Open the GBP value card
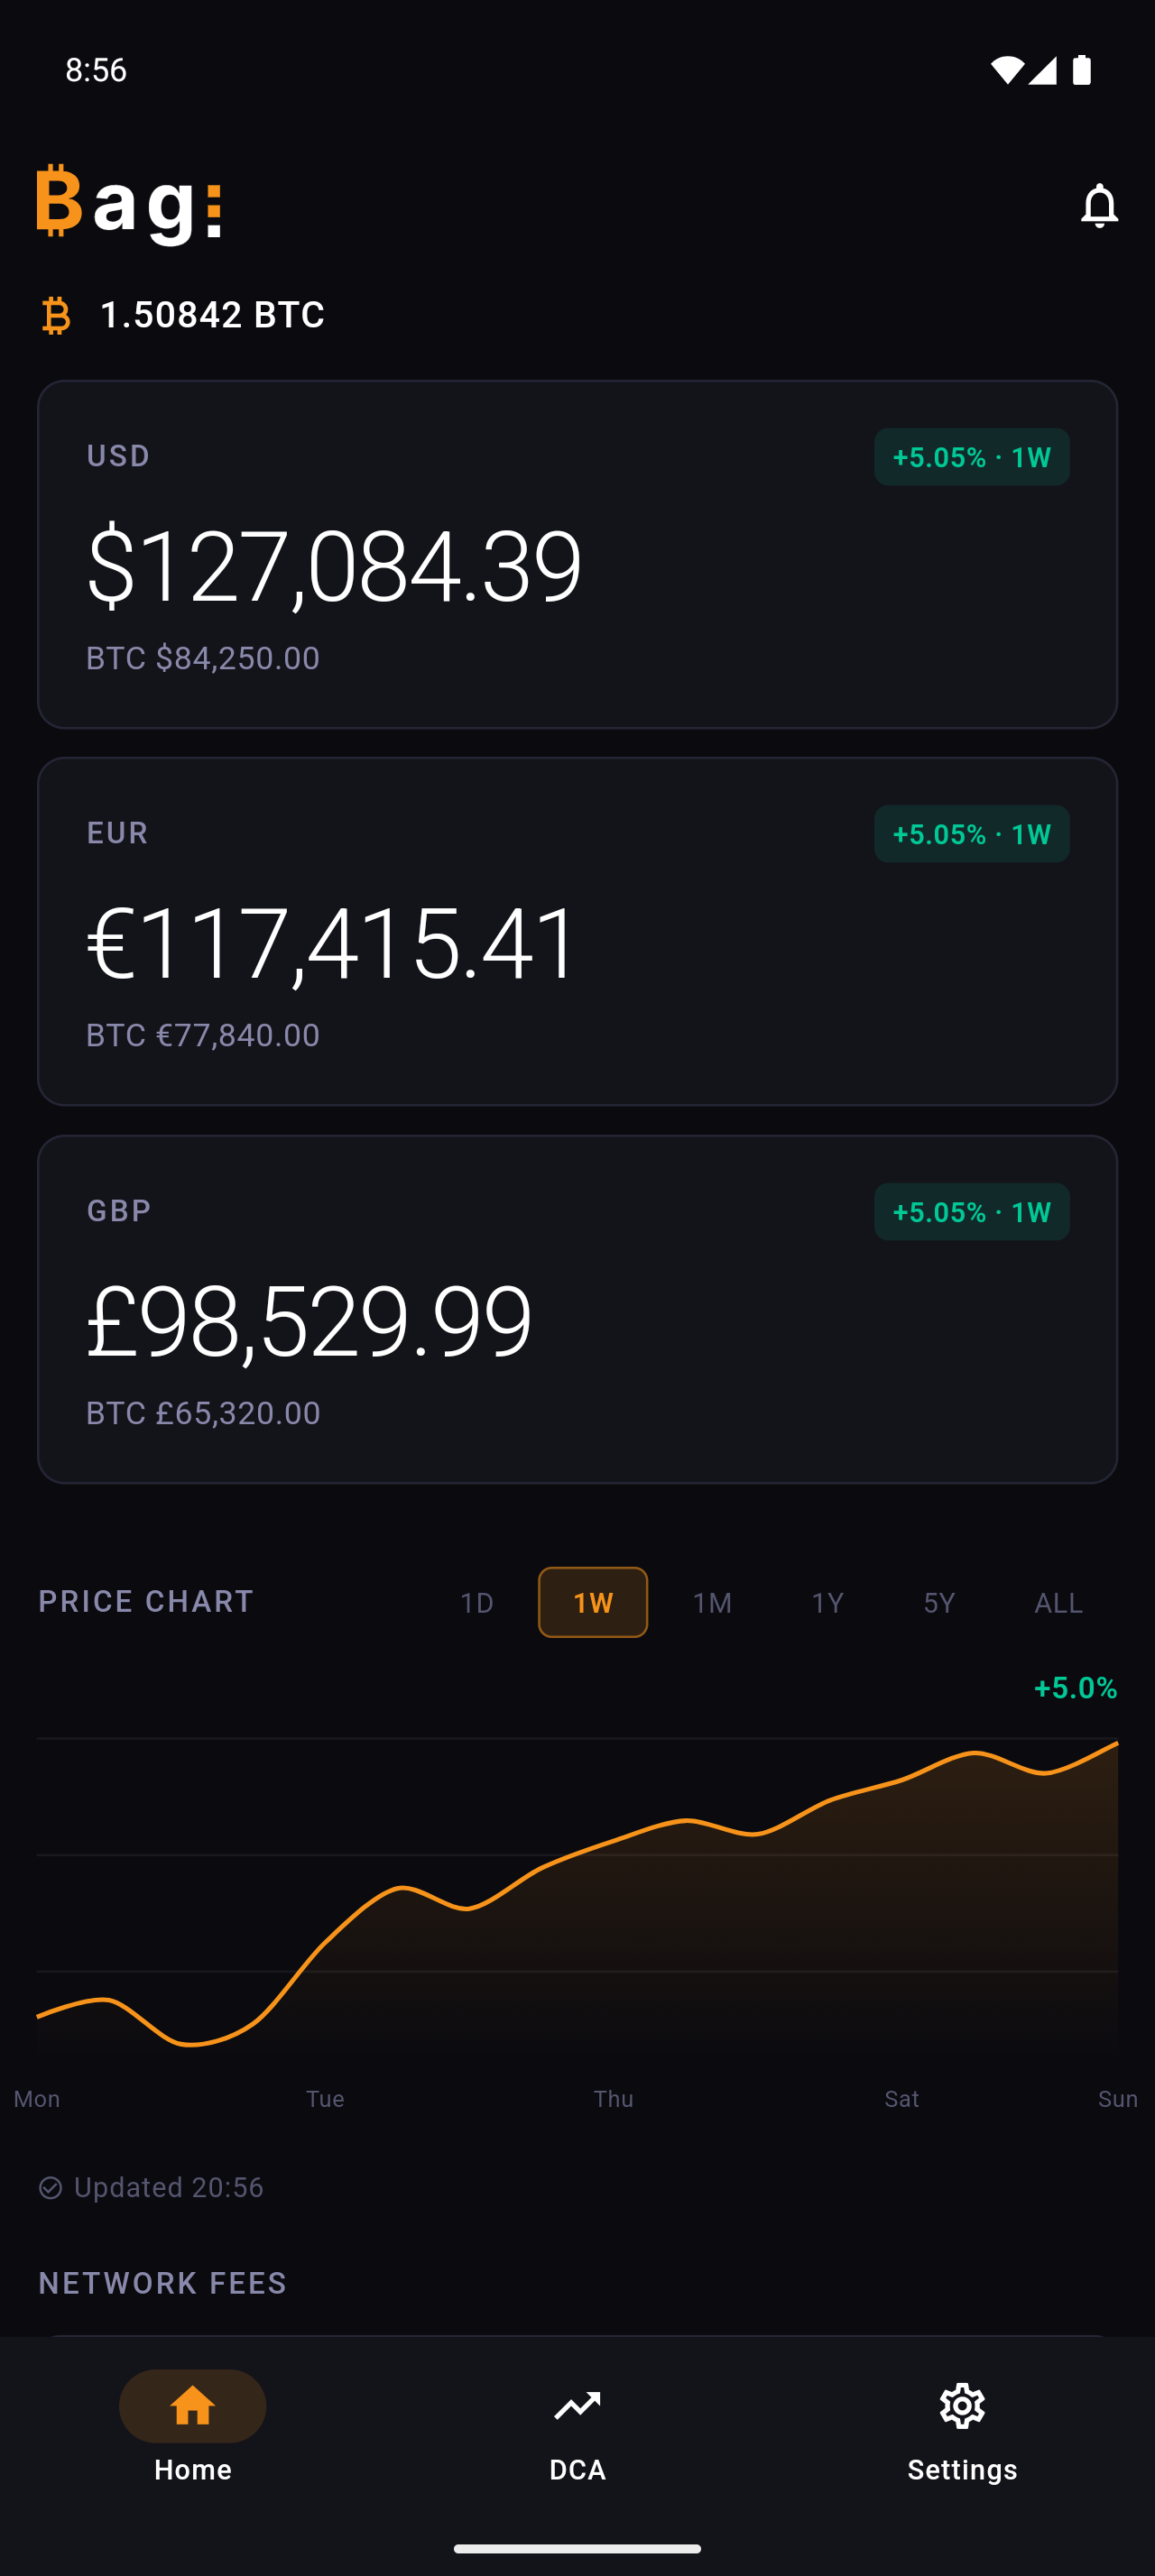 [577, 1309]
